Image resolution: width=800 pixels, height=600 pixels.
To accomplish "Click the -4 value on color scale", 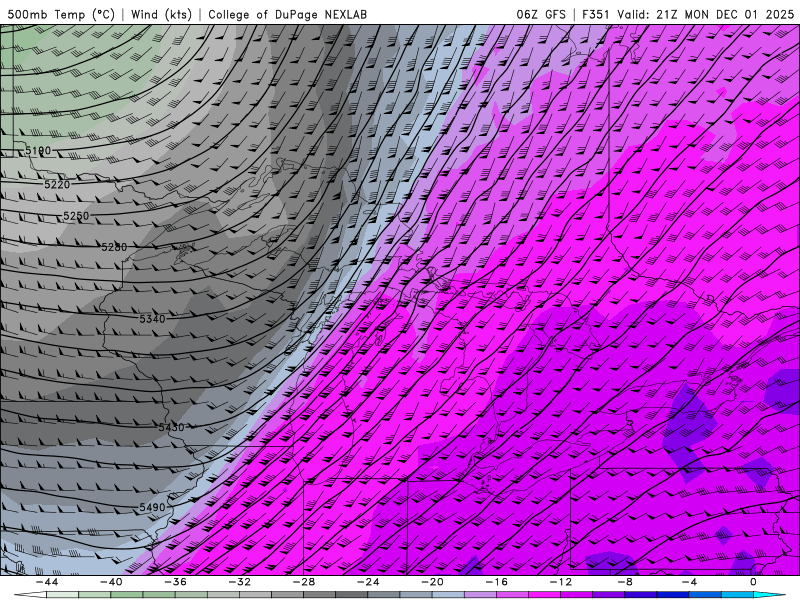I will 689,582.
